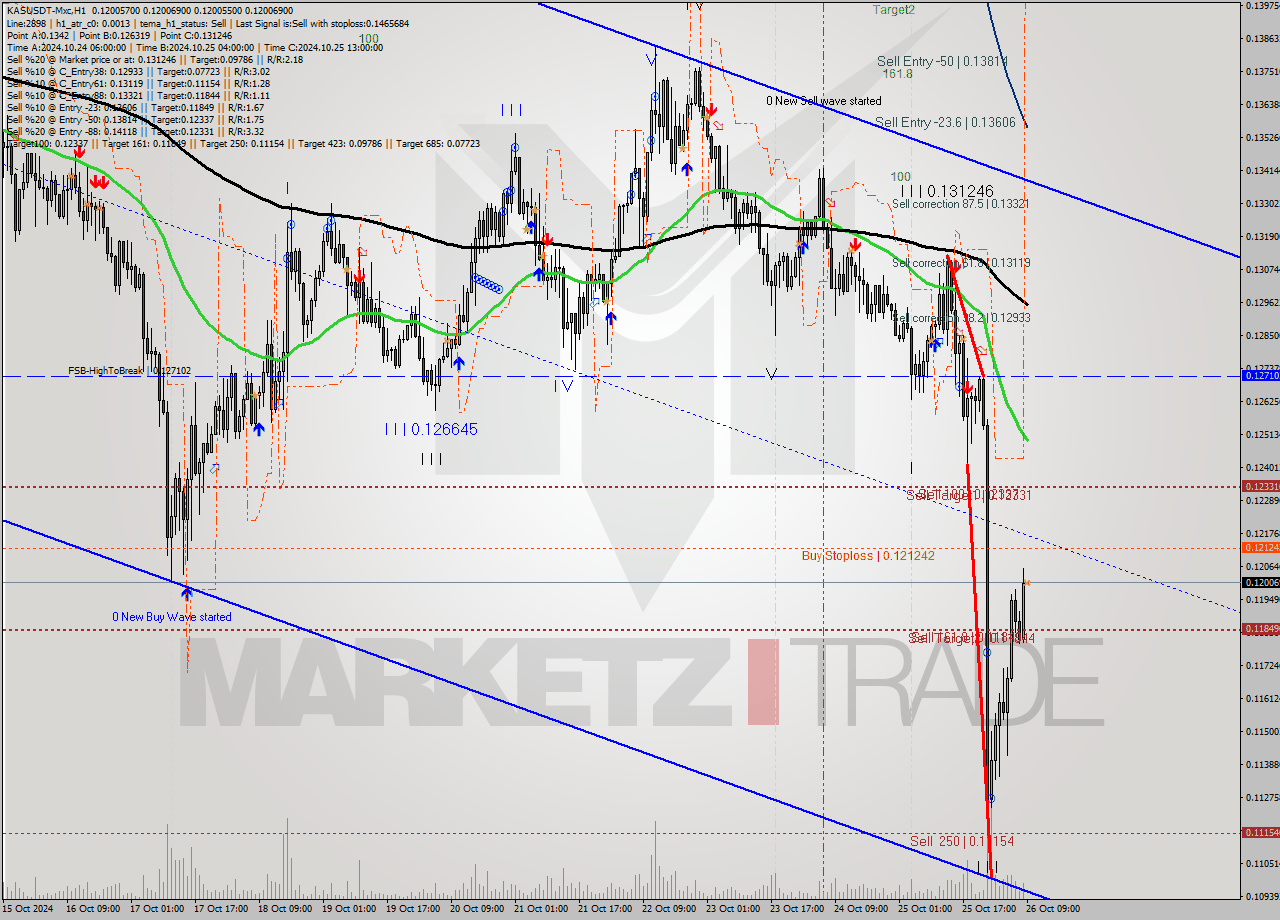Click the 0.11500 price scale value
1280x920 pixels.
(1261, 731)
